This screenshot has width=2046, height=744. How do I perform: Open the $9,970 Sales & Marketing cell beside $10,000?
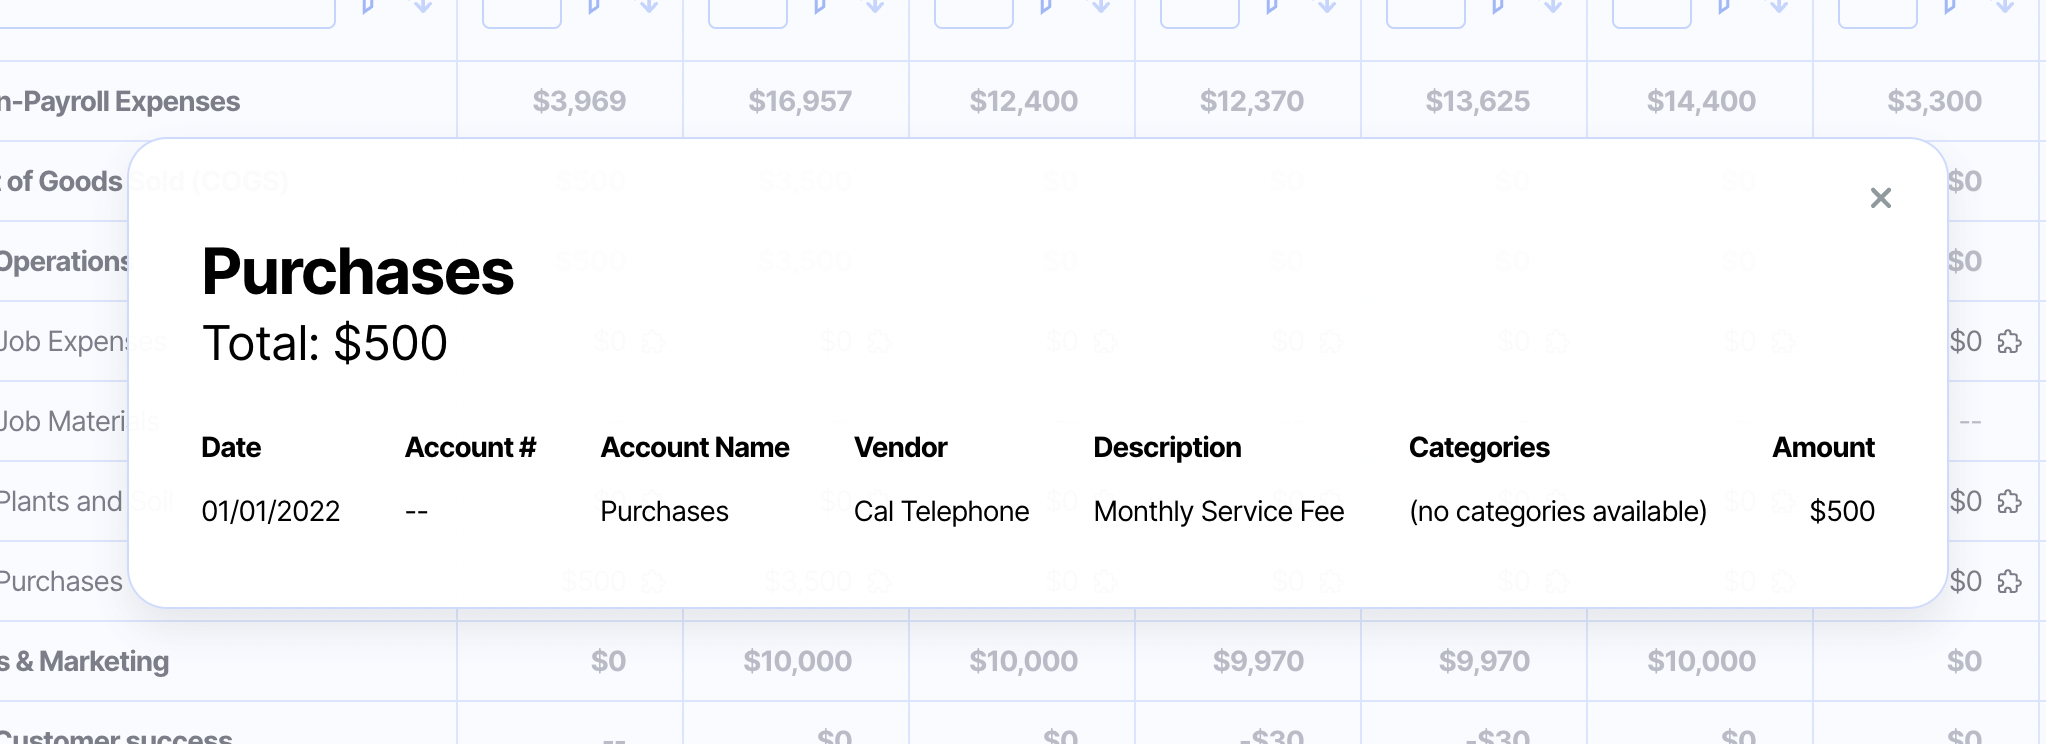pos(1258,661)
